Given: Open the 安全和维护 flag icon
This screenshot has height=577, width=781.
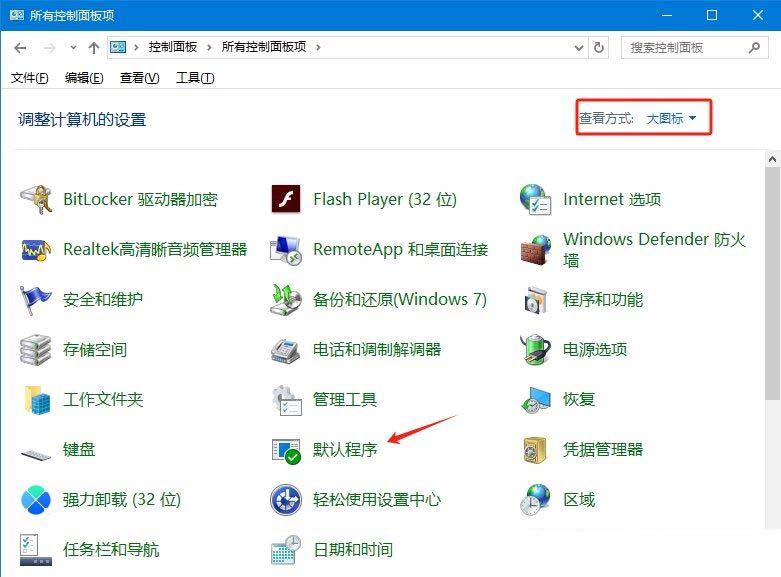Looking at the screenshot, I should 35,300.
